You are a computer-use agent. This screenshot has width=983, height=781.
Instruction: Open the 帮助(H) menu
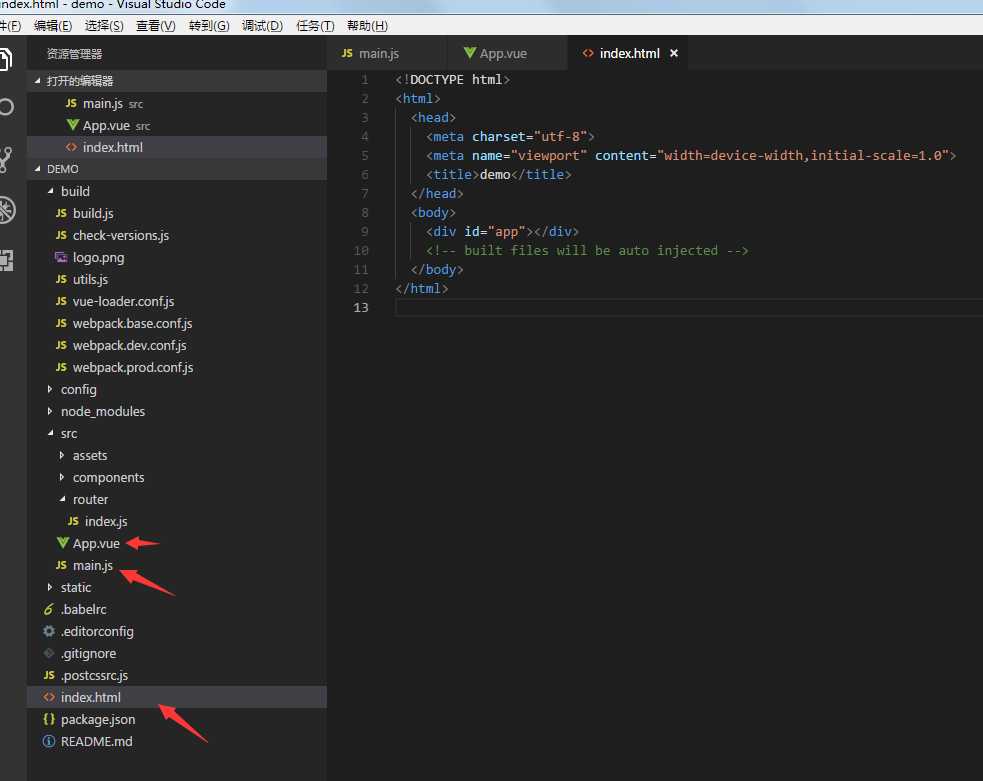coord(367,26)
